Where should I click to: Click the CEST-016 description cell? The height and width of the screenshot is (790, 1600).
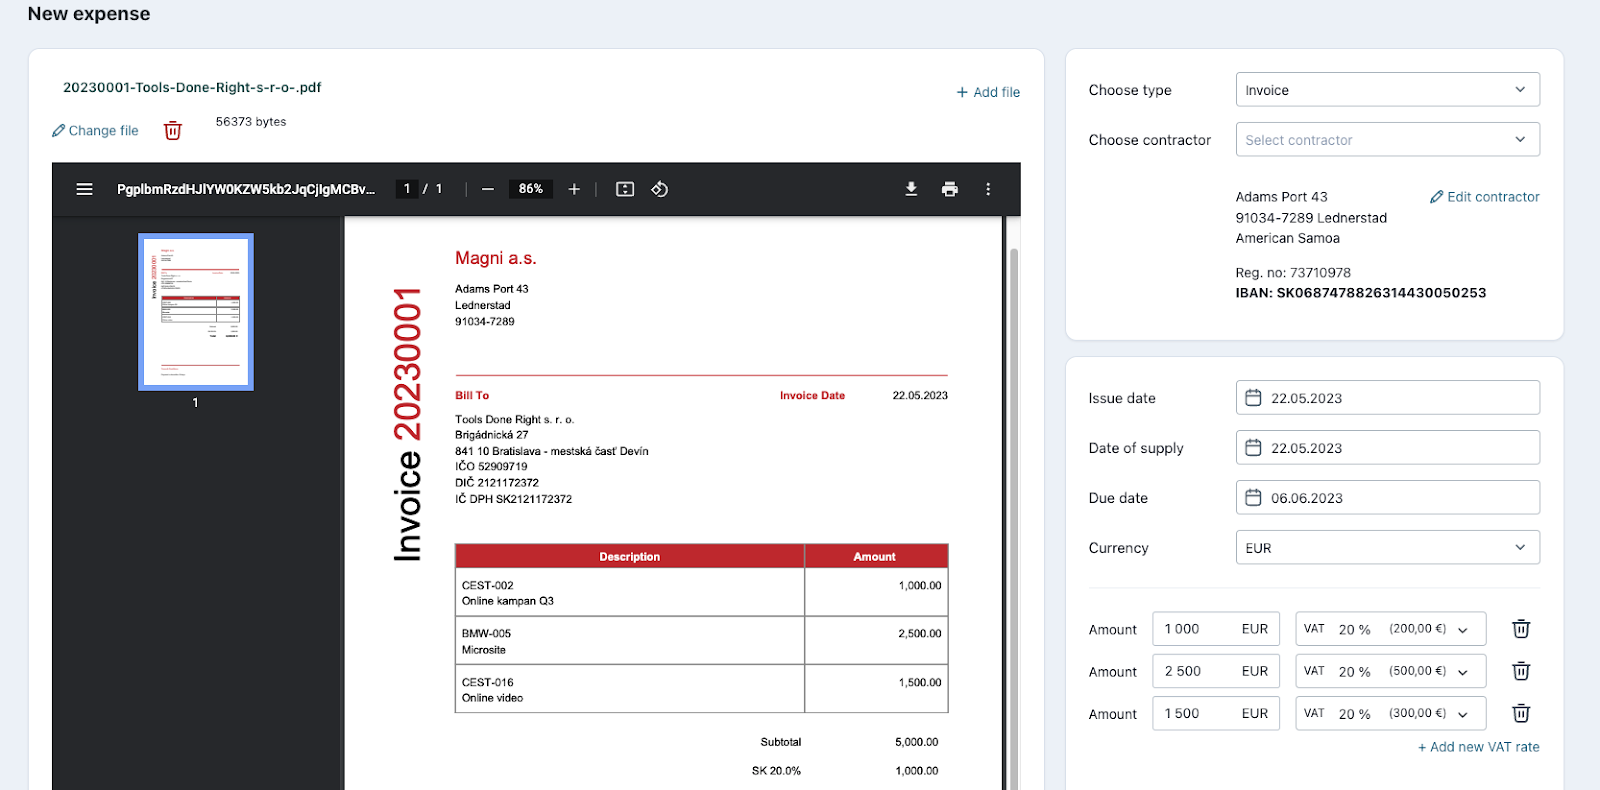(630, 689)
